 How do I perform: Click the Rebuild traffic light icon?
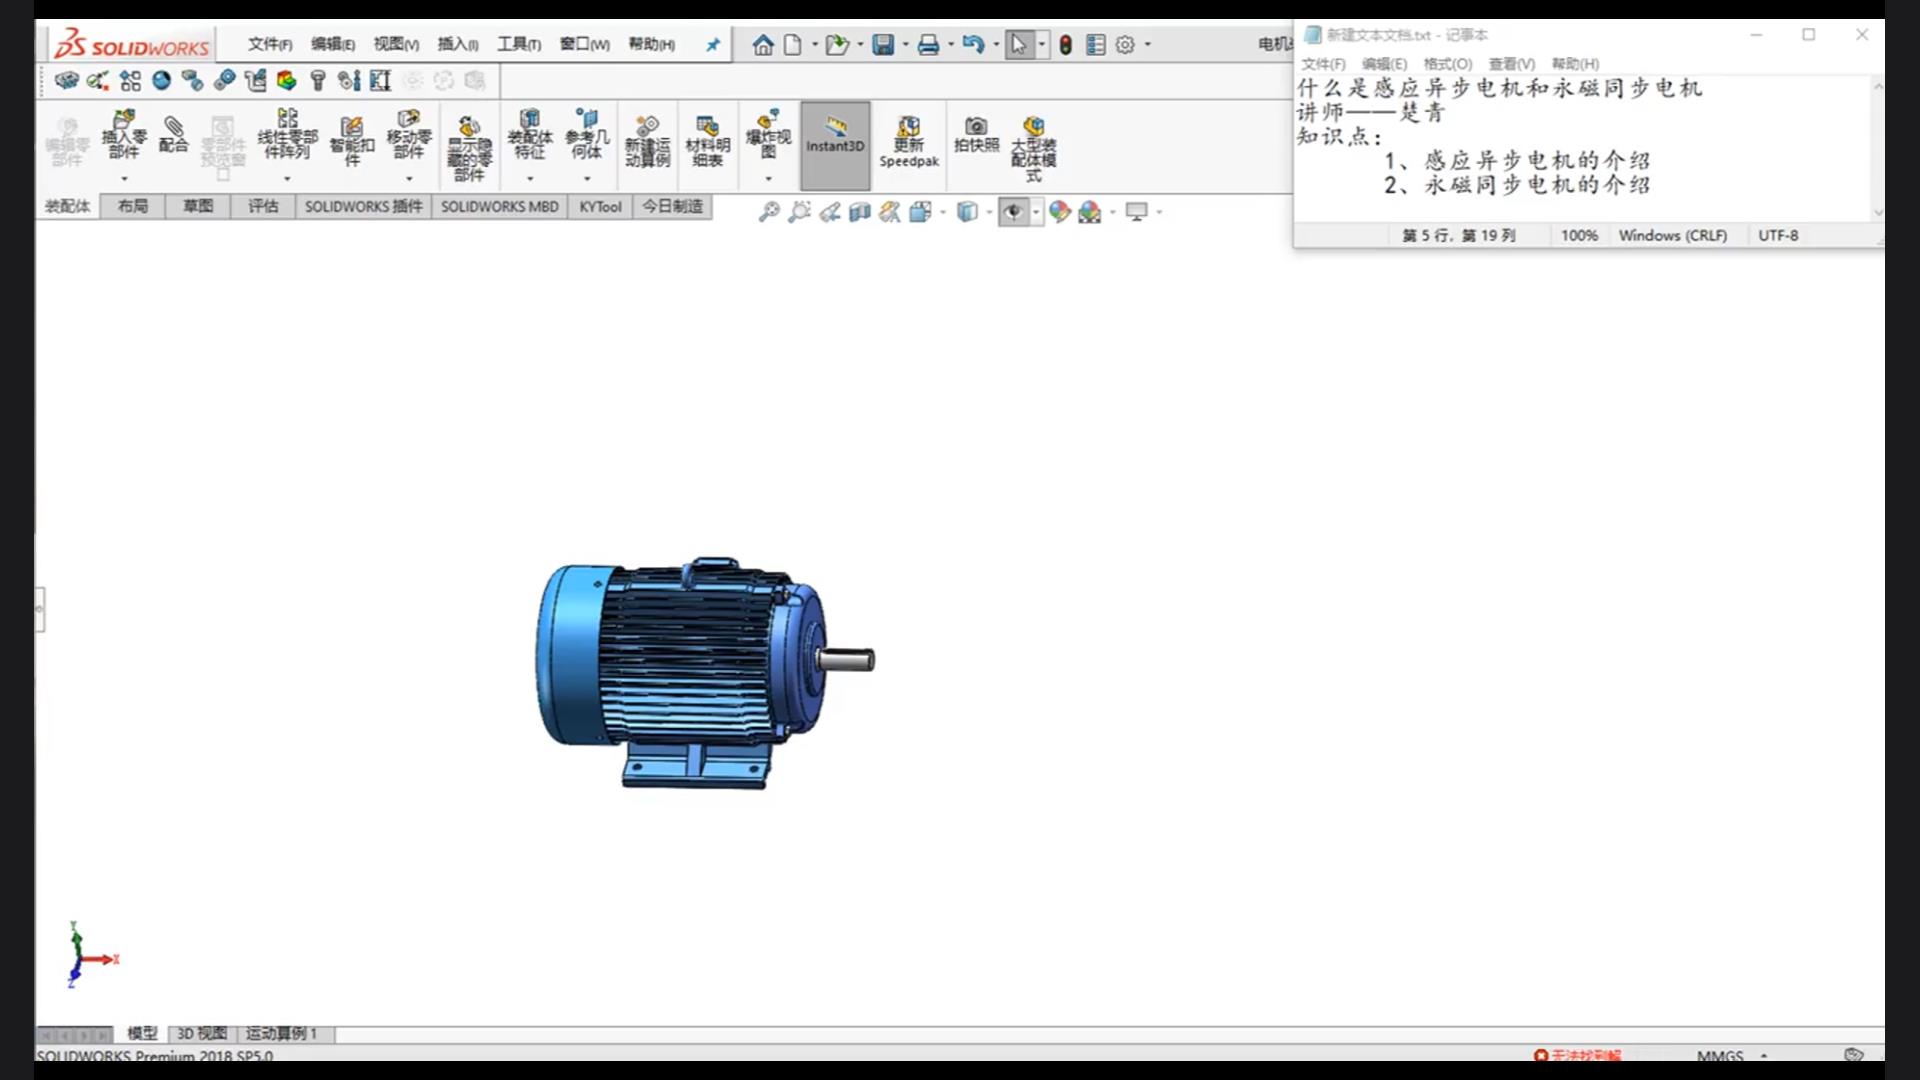pos(1066,45)
